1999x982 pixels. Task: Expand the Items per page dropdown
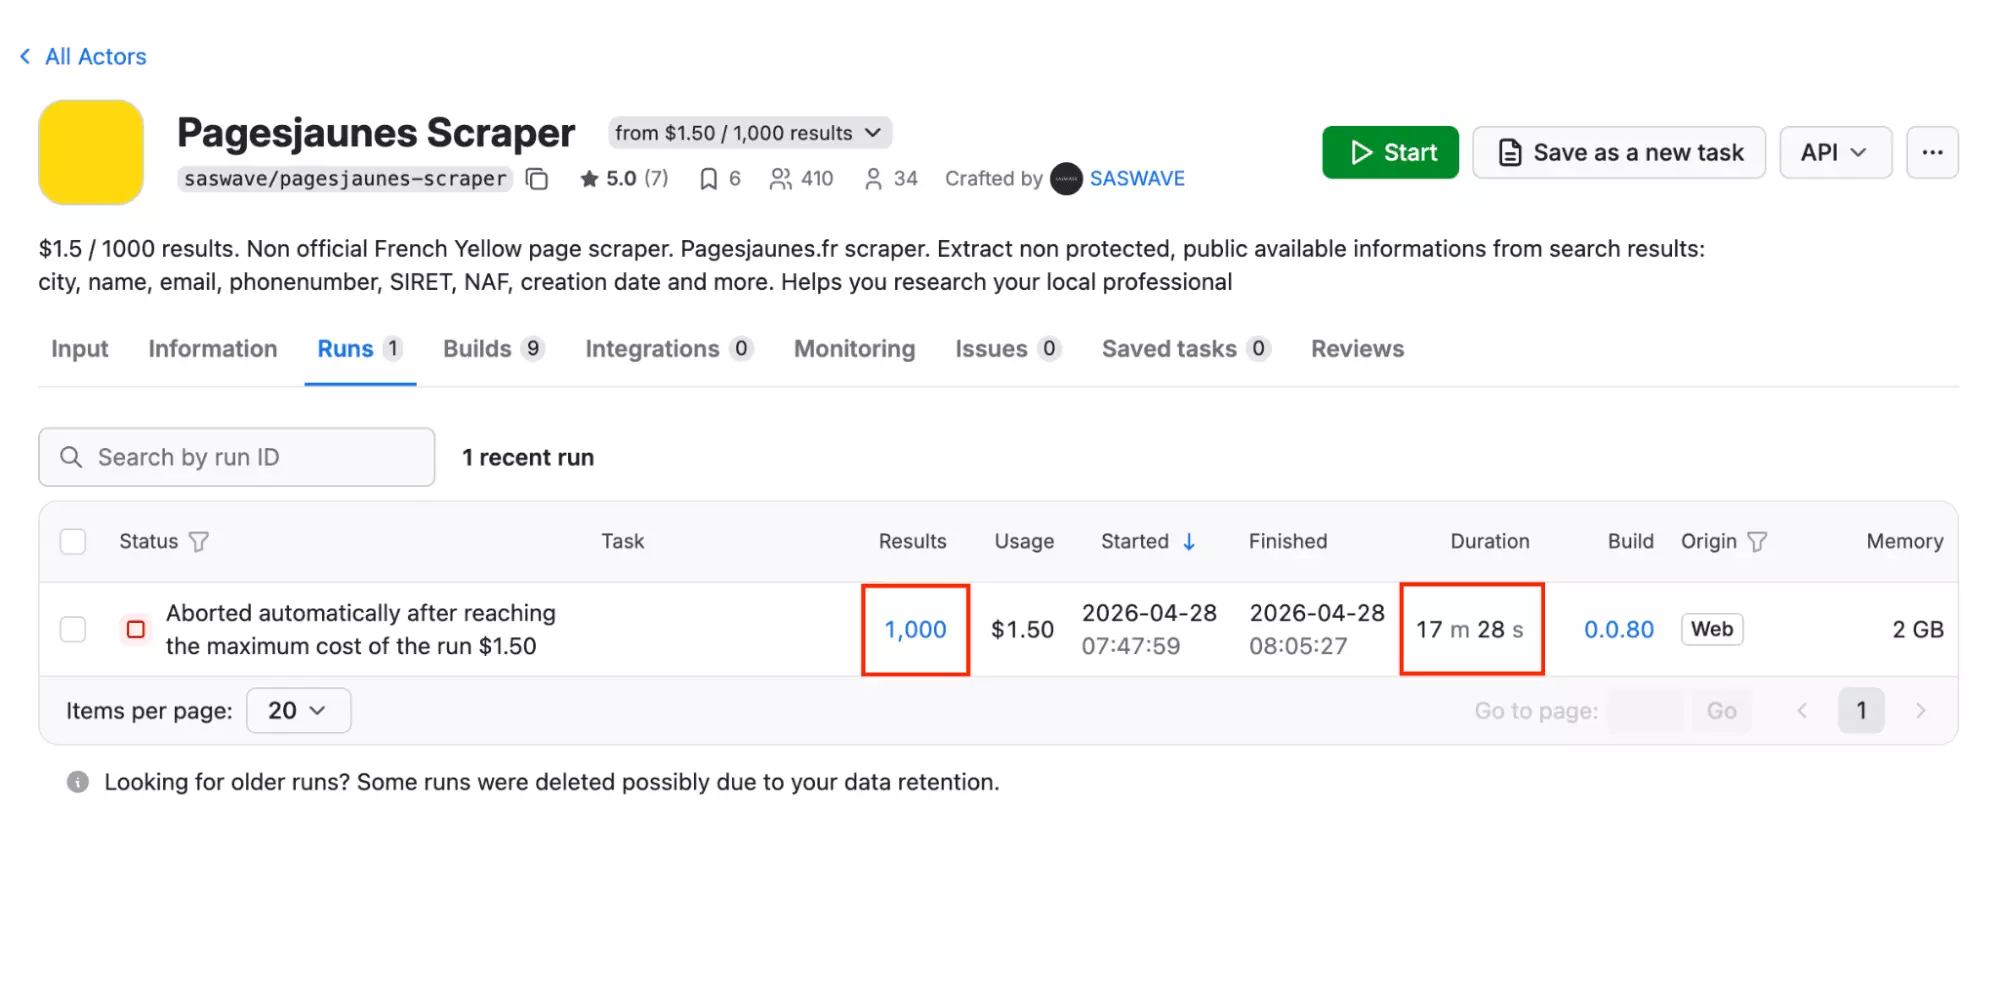tap(298, 711)
